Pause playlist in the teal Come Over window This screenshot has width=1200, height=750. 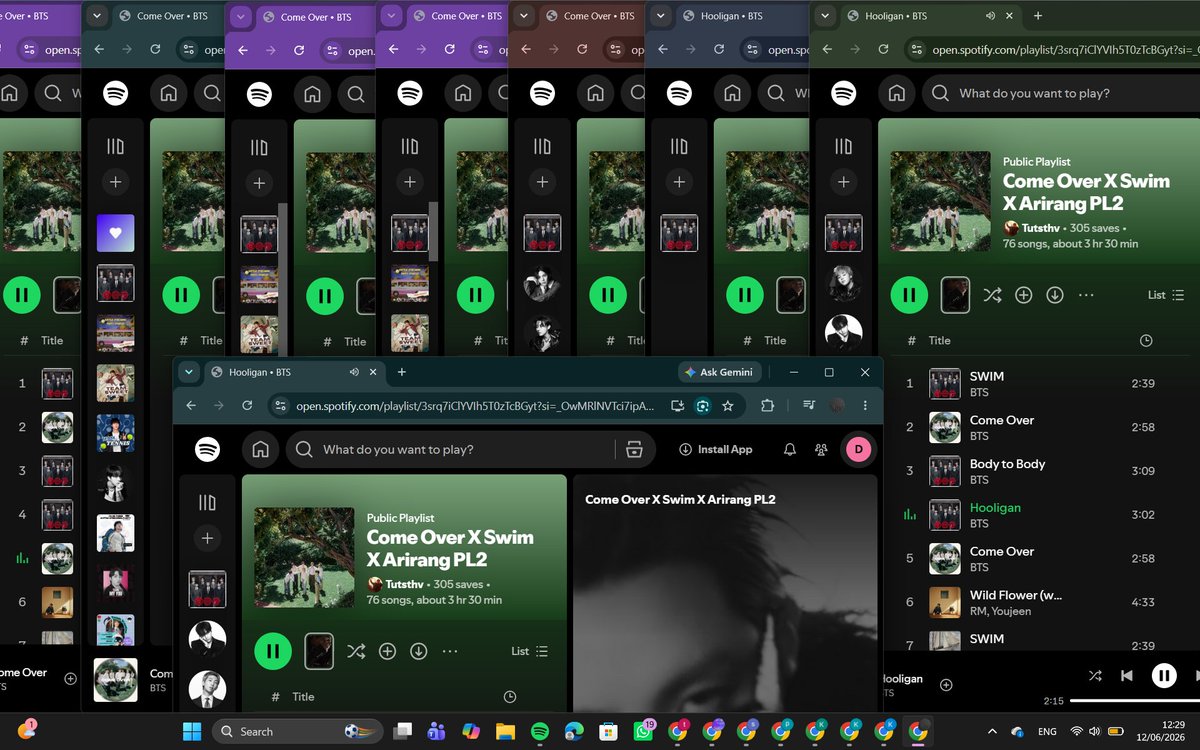pyautogui.click(x=181, y=295)
